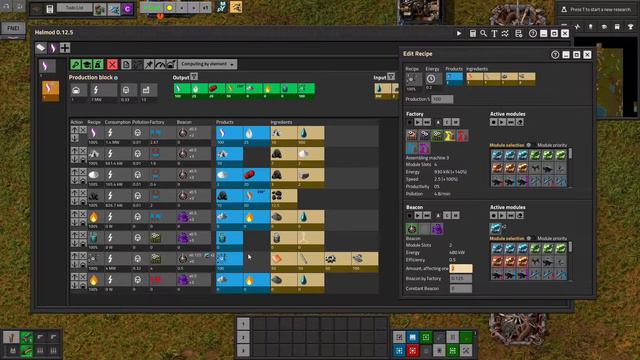Move first recipe row up arrow

coord(75,130)
